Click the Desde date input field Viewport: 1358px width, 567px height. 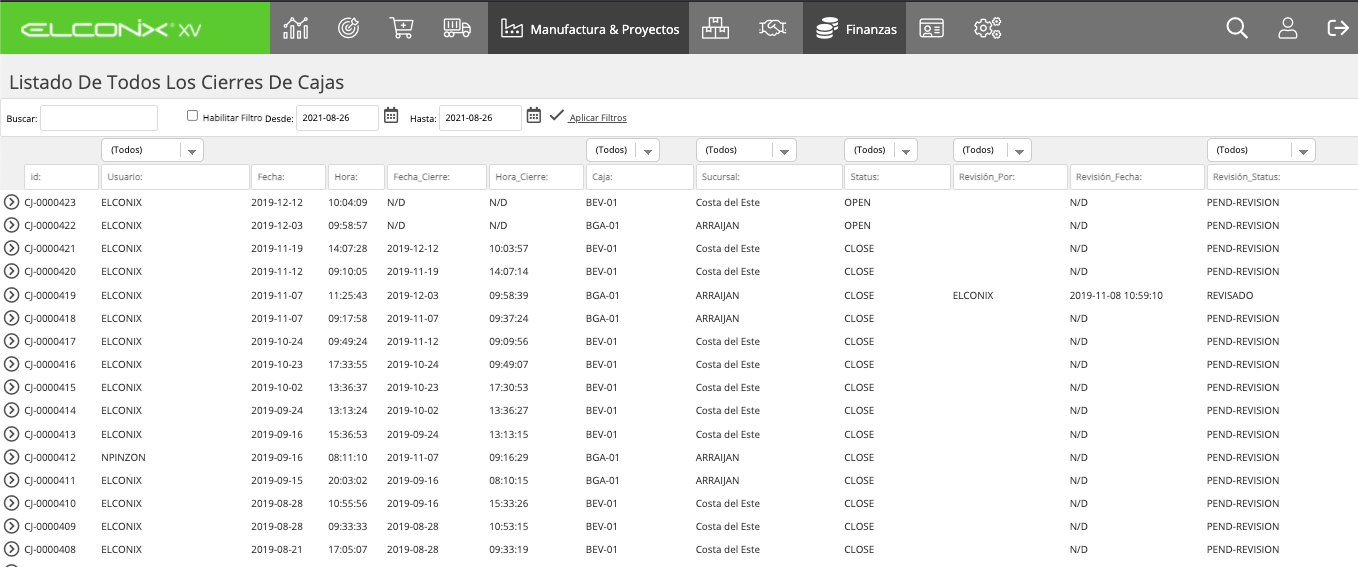(337, 118)
